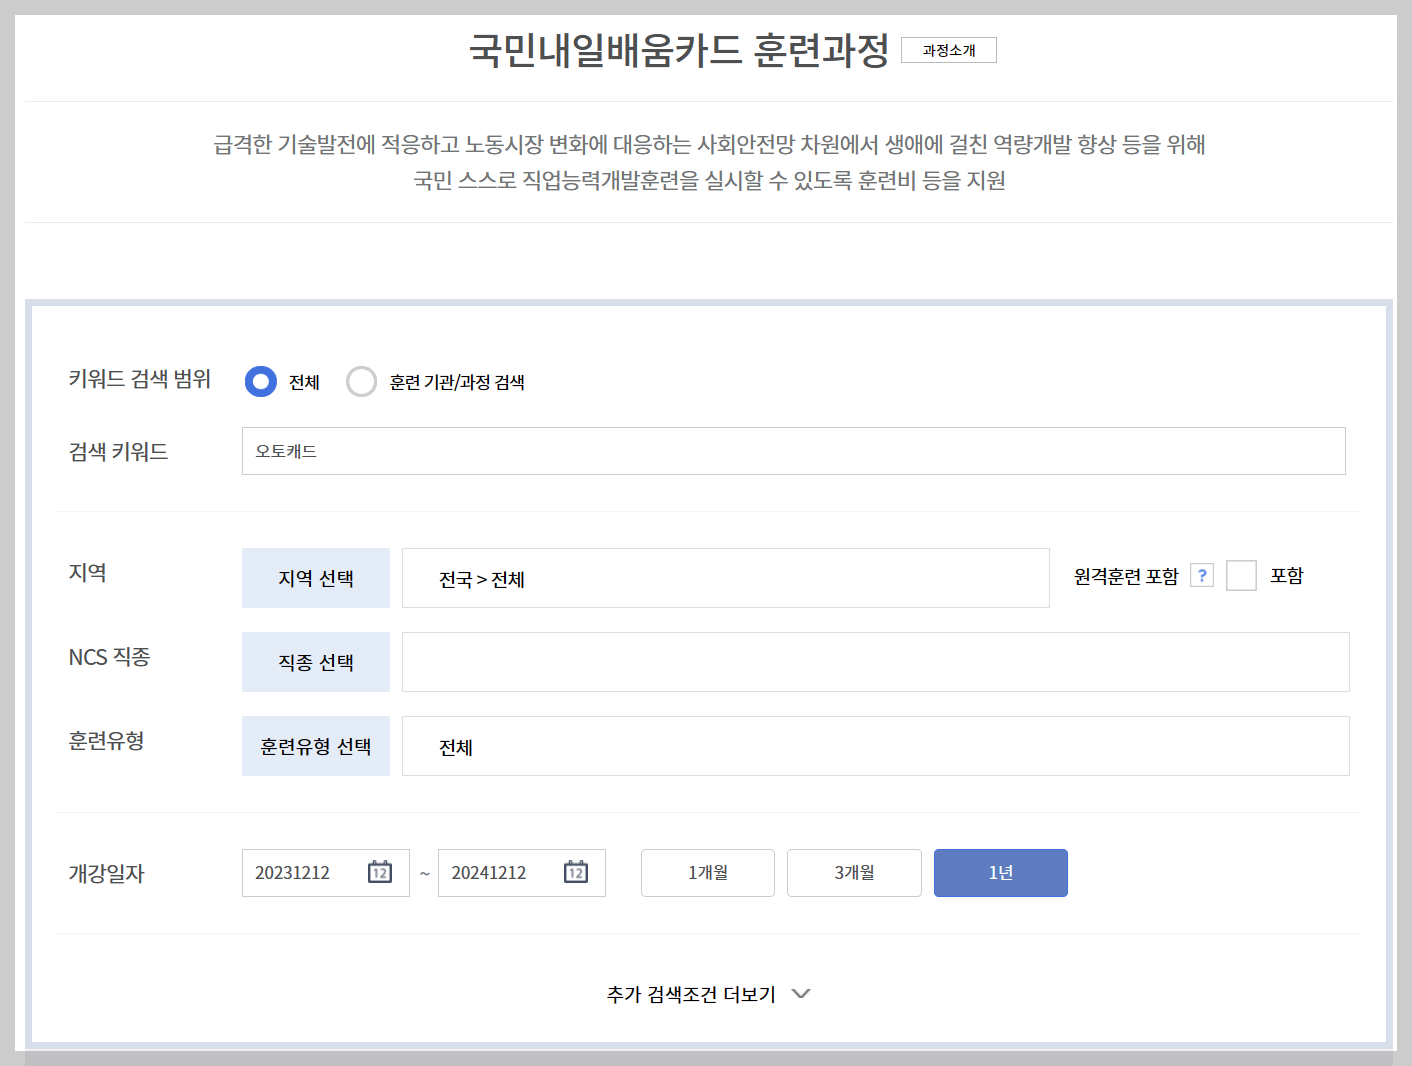
Task: Open the 훈련유형 선택 button
Action: click(x=316, y=746)
